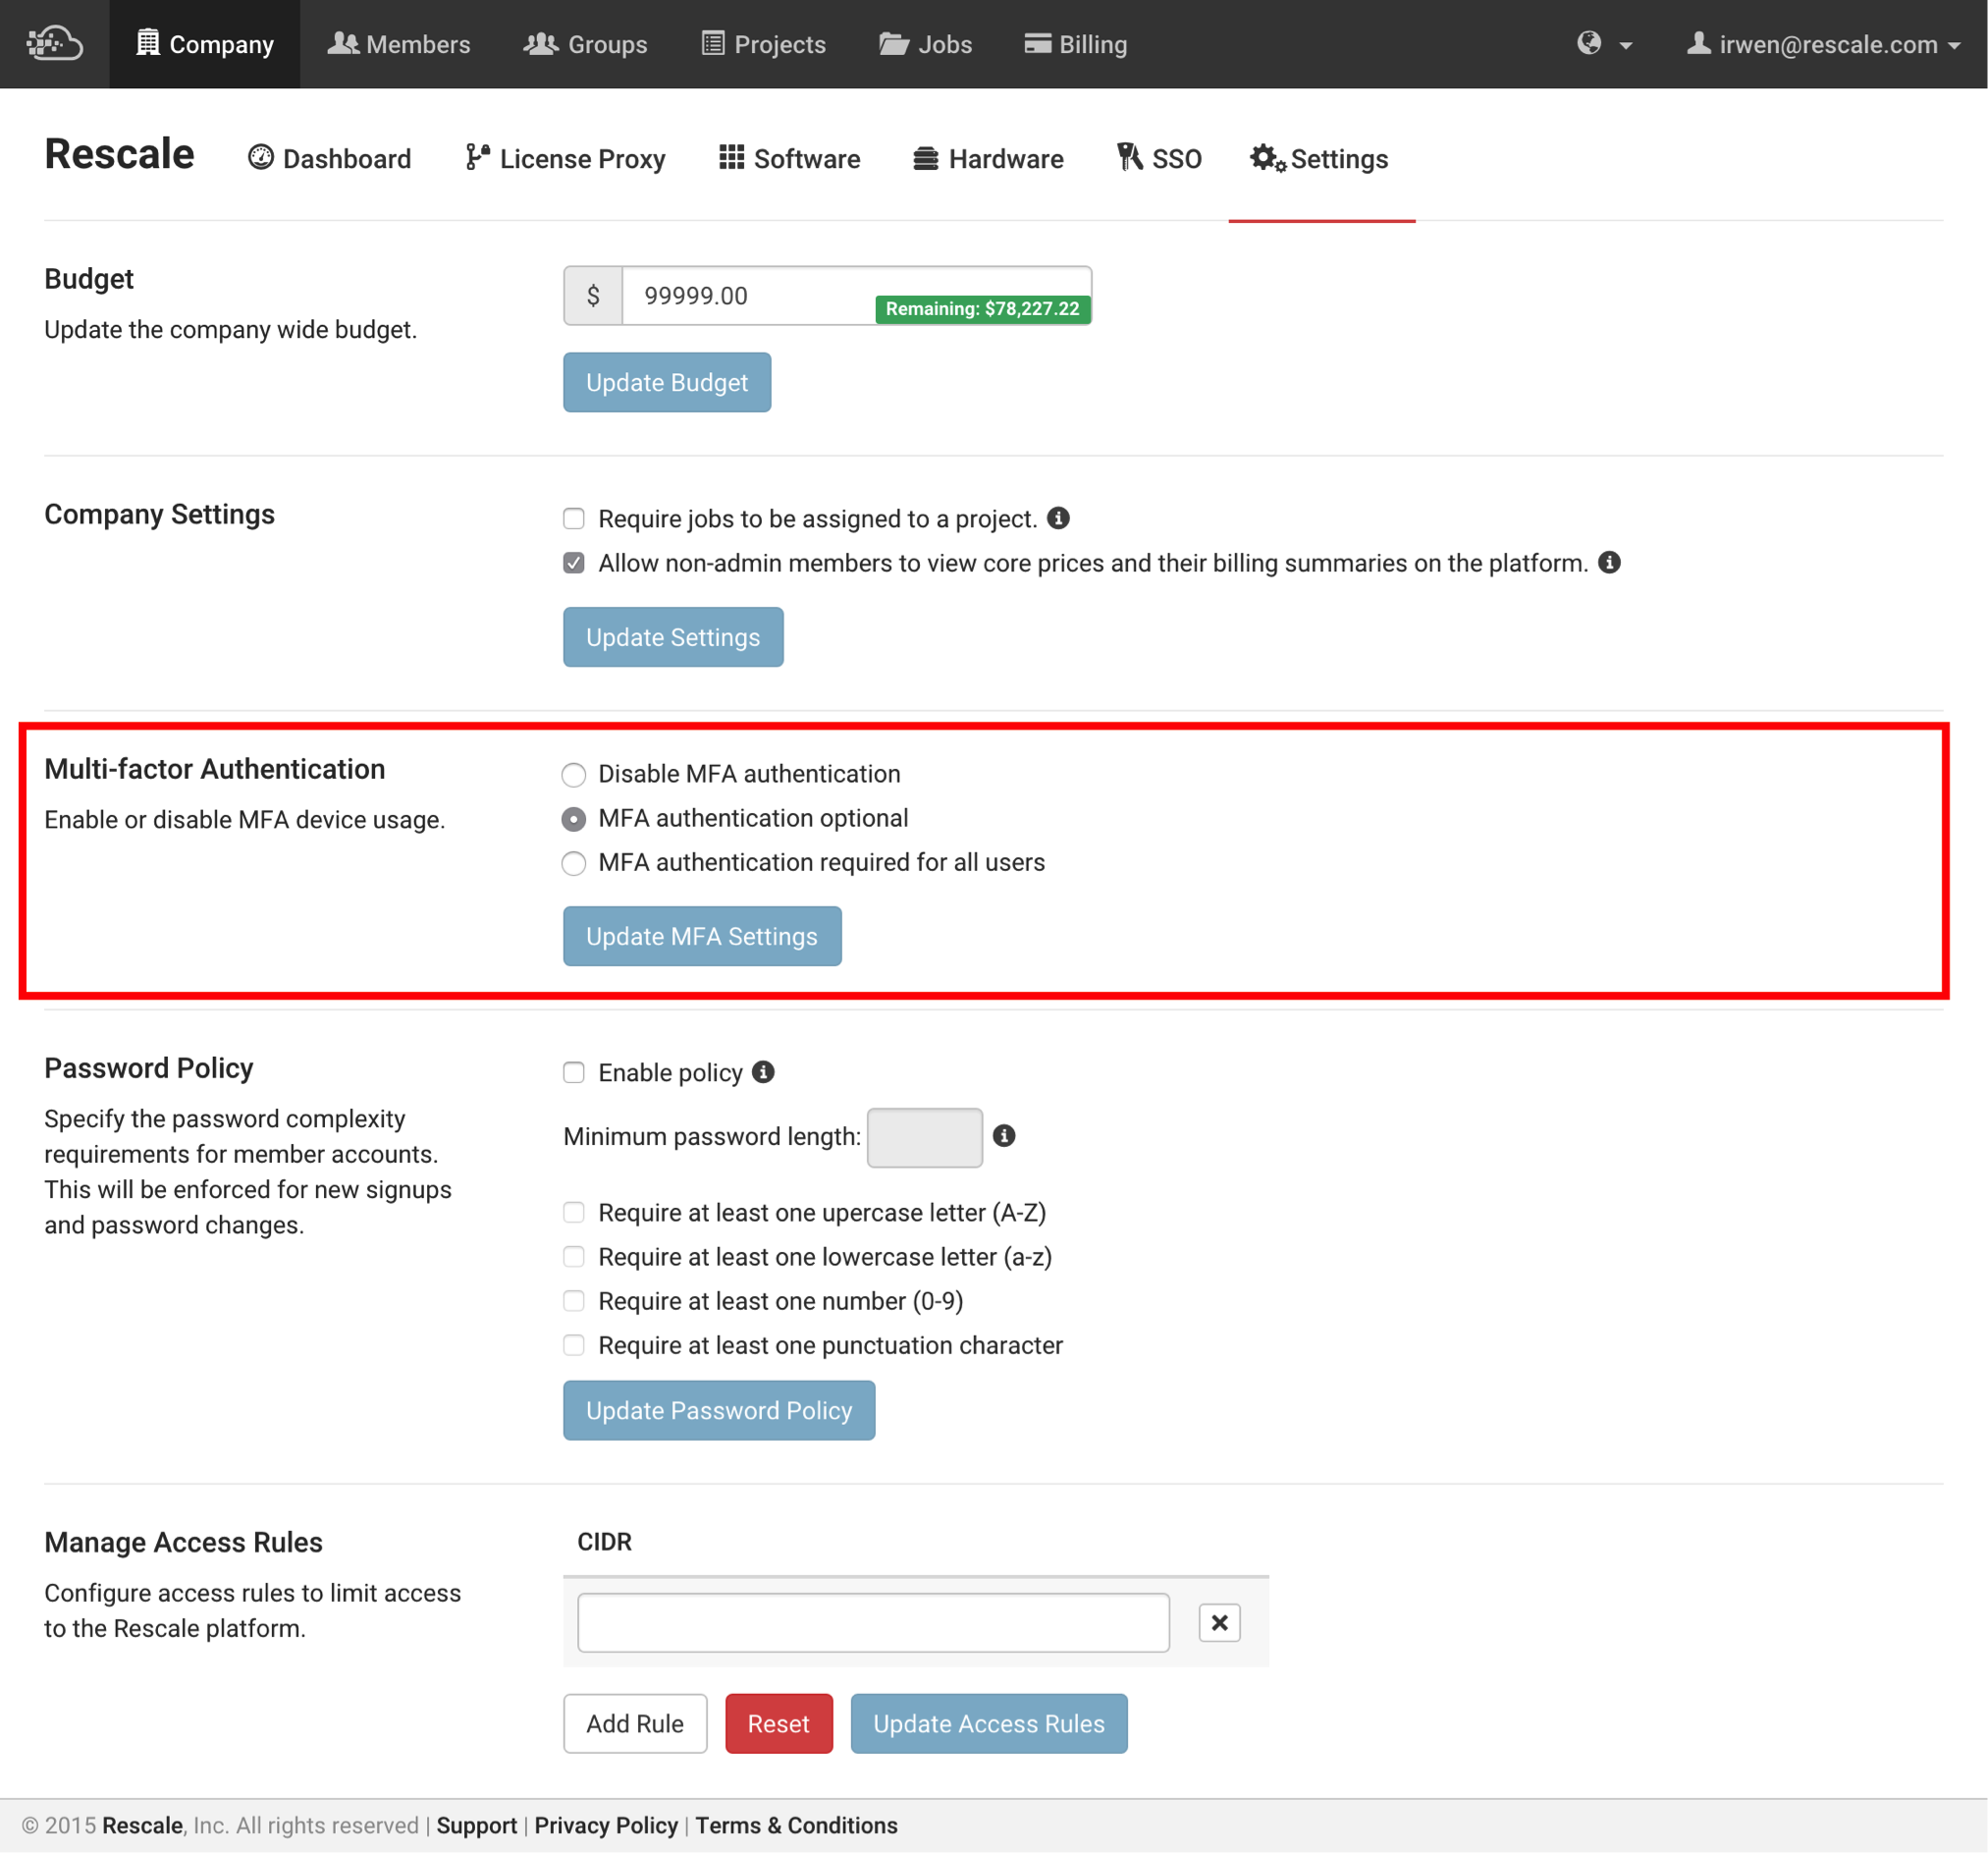Click info icon next to Enable policy

[x=763, y=1072]
